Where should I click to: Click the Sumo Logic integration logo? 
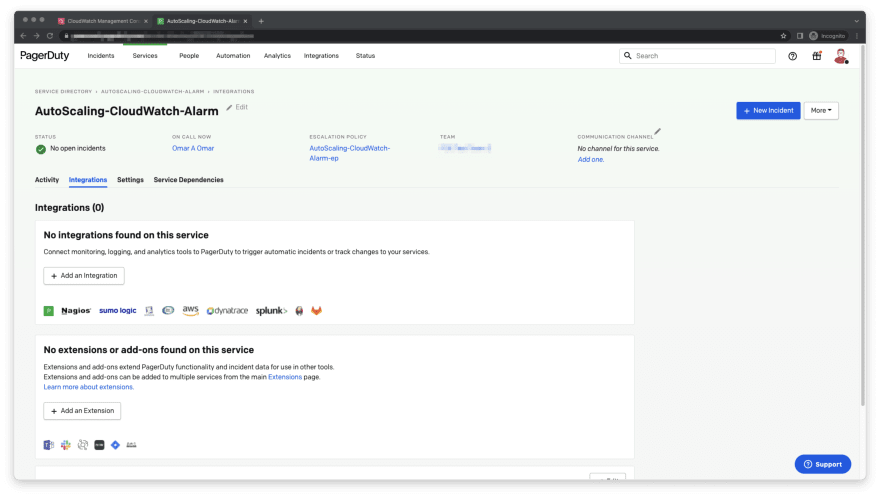(x=117, y=311)
